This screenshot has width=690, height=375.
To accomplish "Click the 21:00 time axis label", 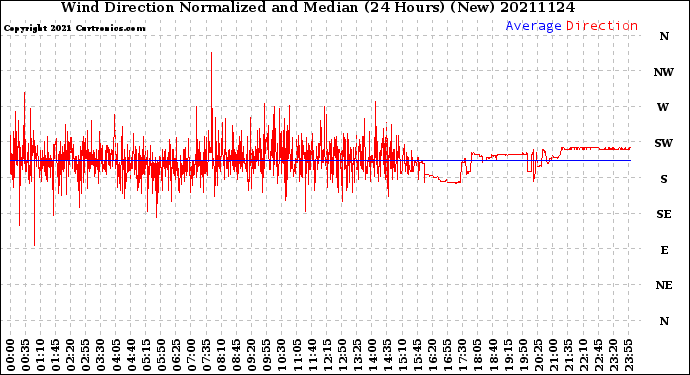I will 553,355.
